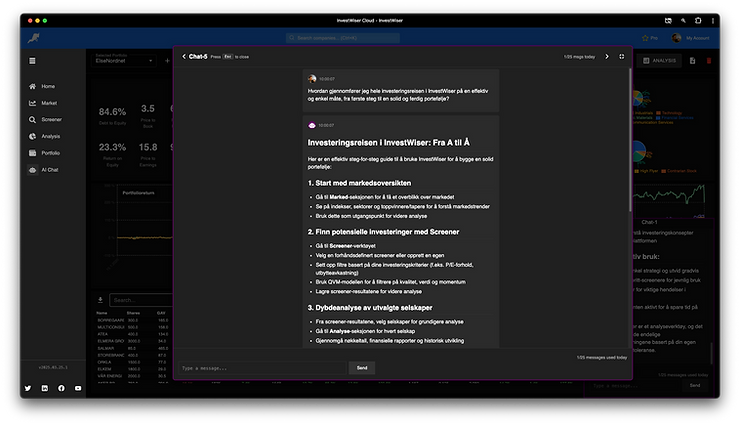The image size is (740, 425).
Task: Select the BORREGAARD row in holdings
Action: click(x=134, y=320)
